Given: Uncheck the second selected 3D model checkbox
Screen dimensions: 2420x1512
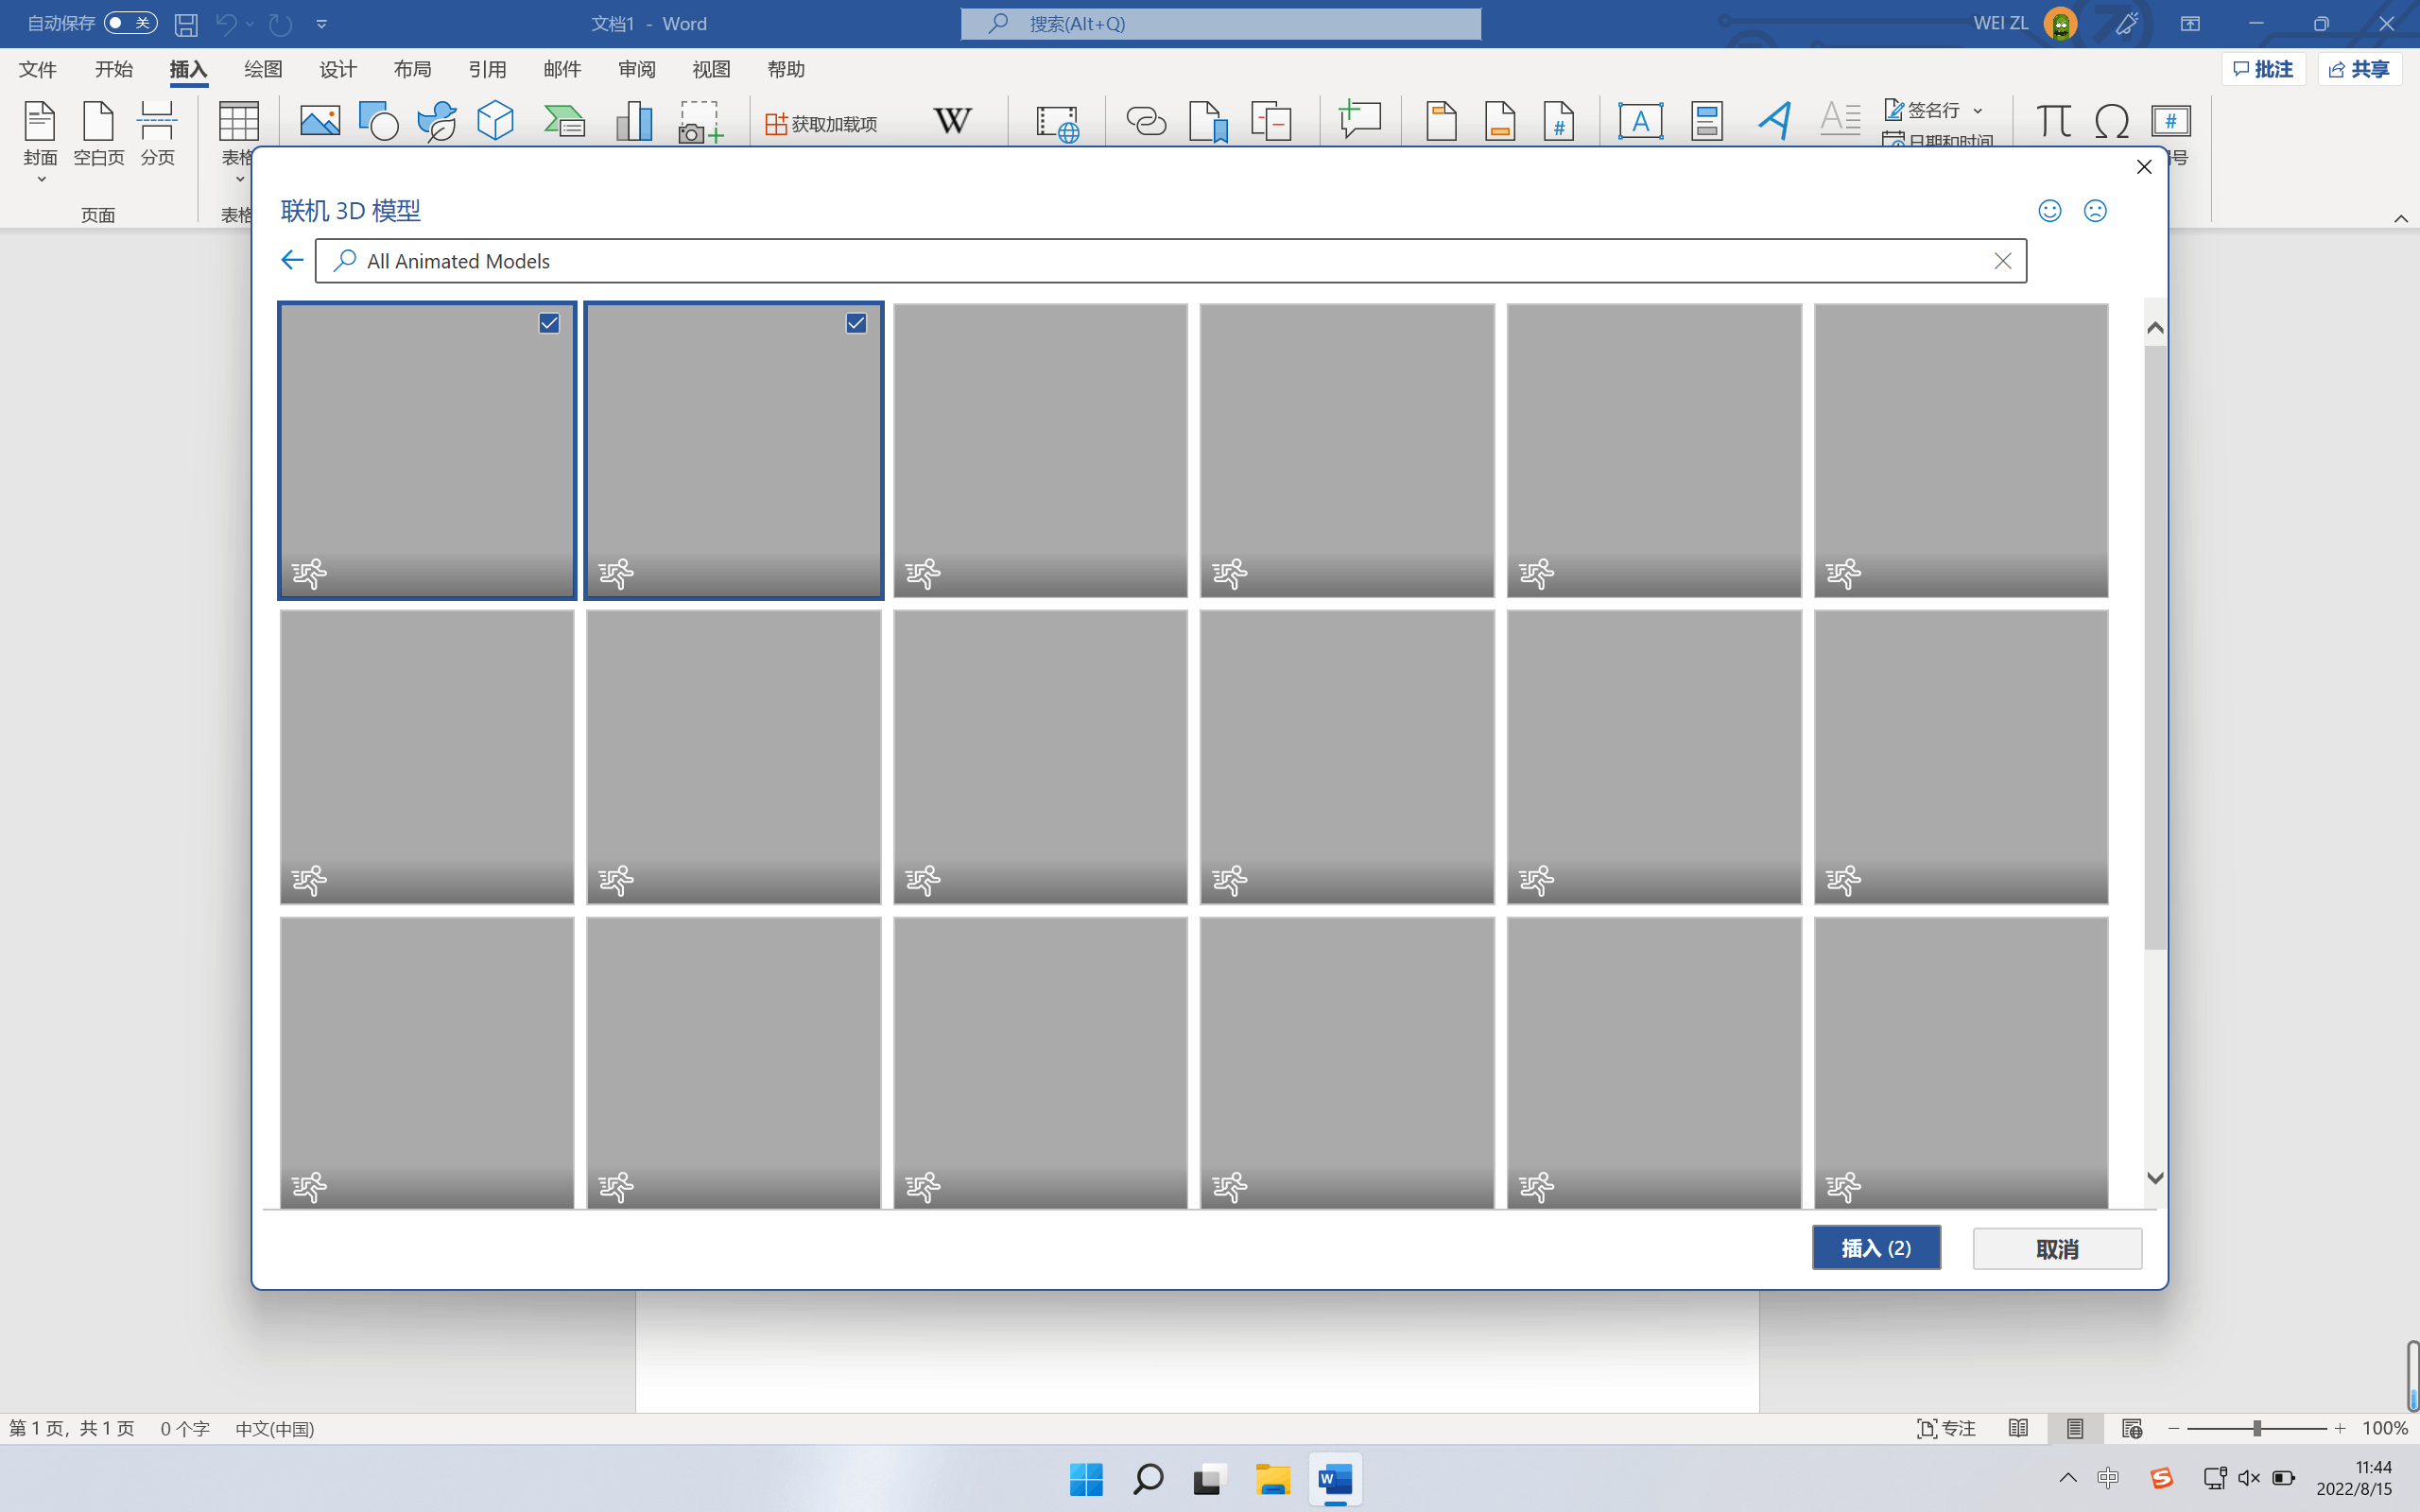Looking at the screenshot, I should pyautogui.click(x=856, y=323).
